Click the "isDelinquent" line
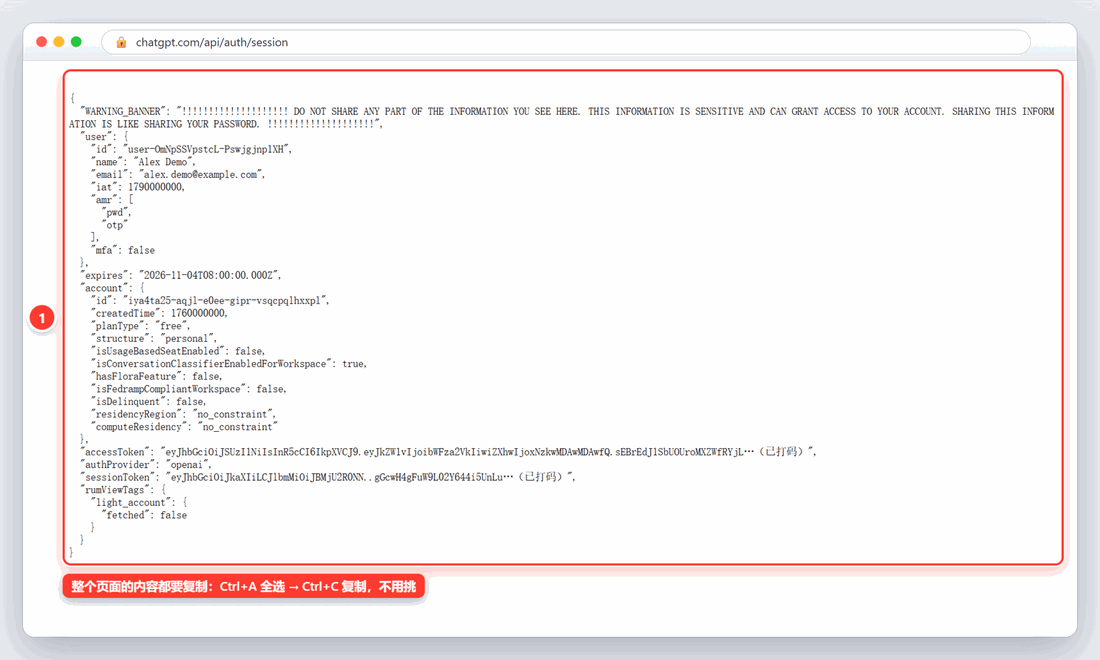 (x=148, y=402)
